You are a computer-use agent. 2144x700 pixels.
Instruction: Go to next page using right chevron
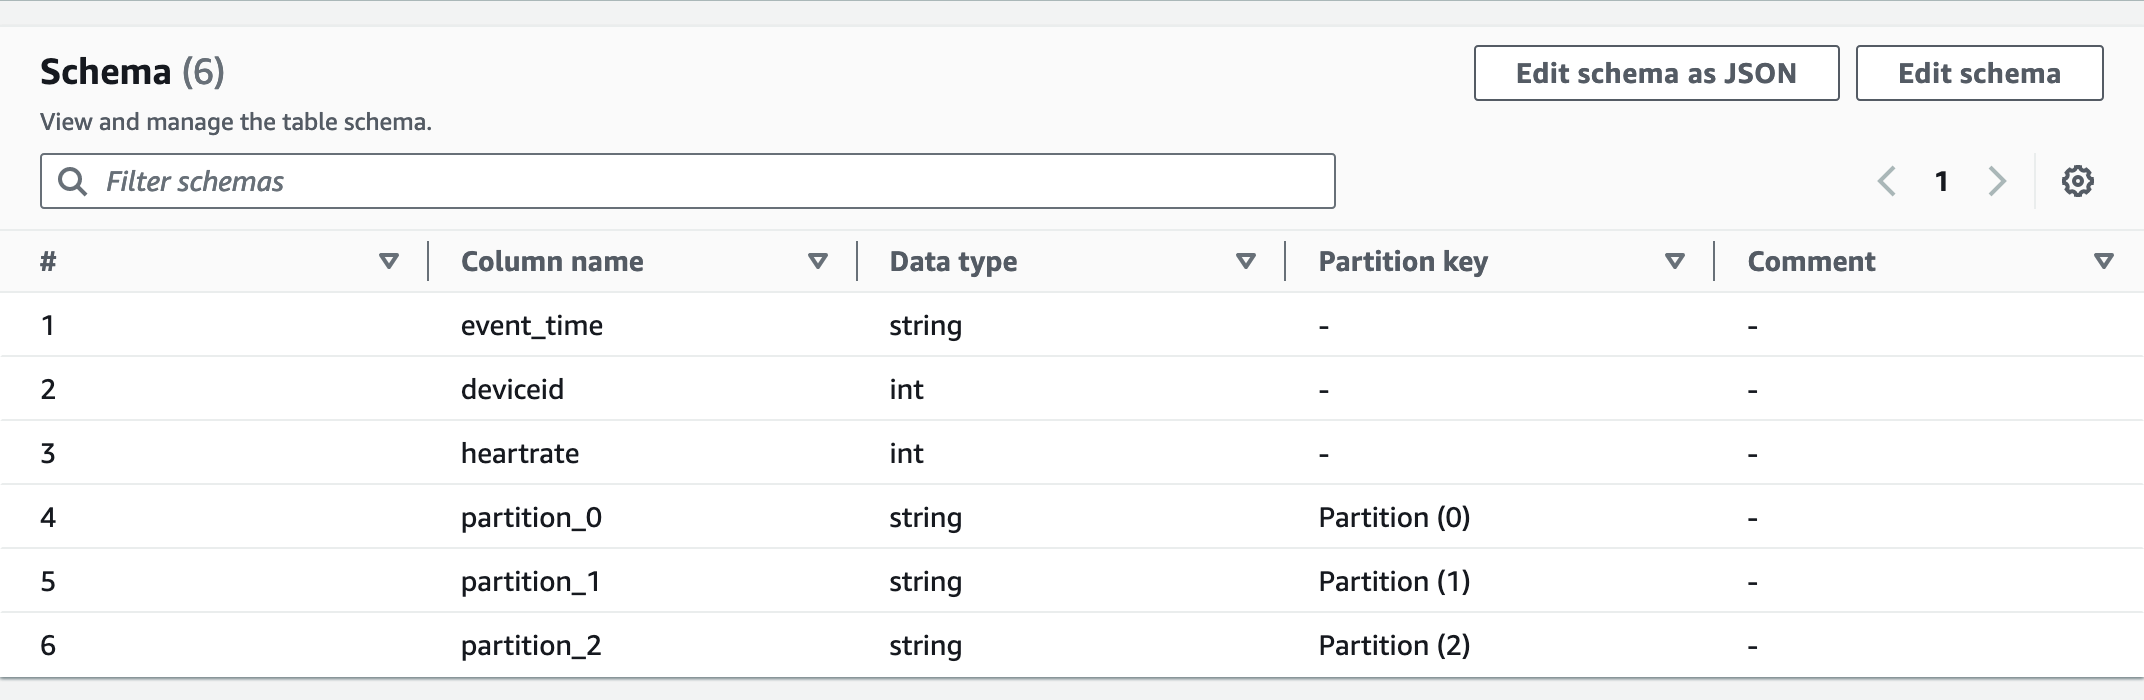(x=1997, y=181)
